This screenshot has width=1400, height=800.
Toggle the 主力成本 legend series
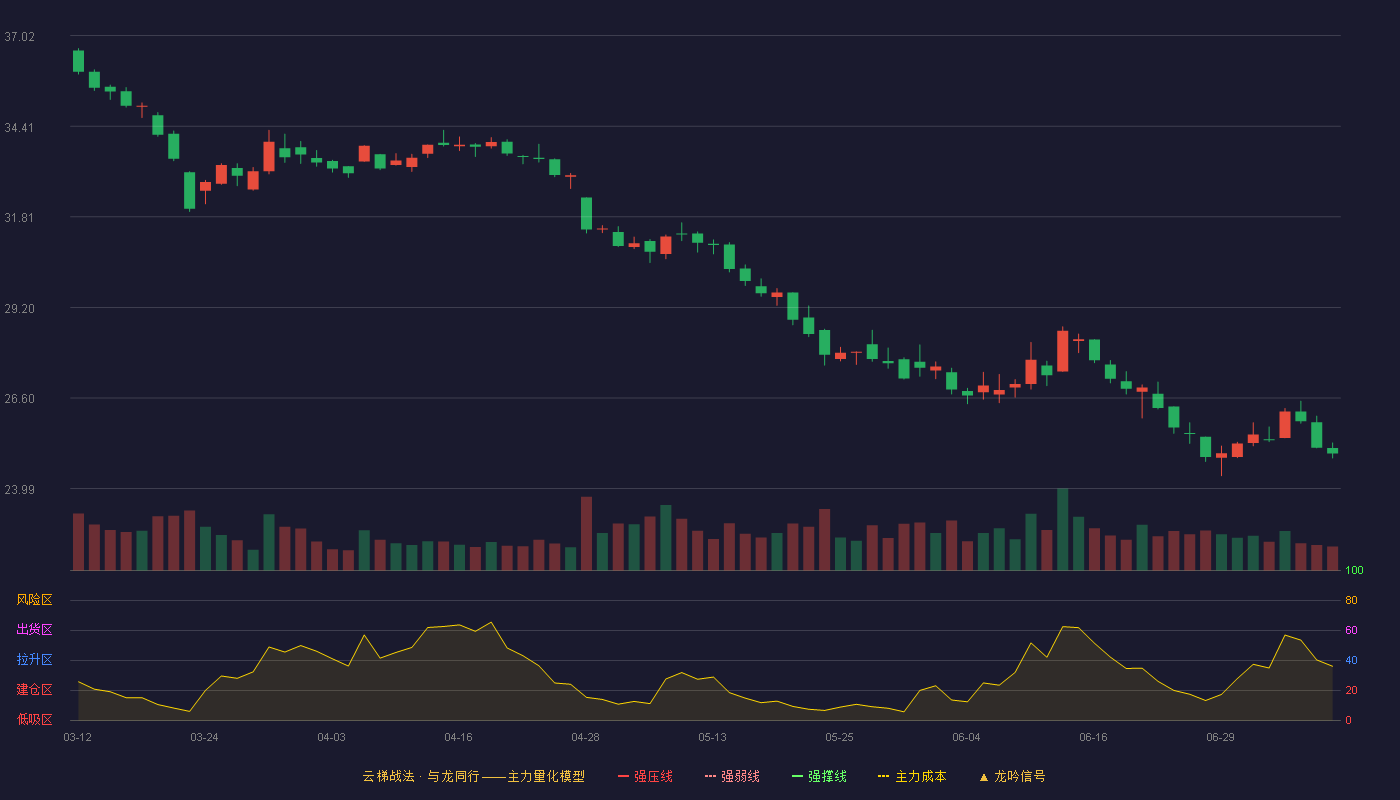(912, 776)
